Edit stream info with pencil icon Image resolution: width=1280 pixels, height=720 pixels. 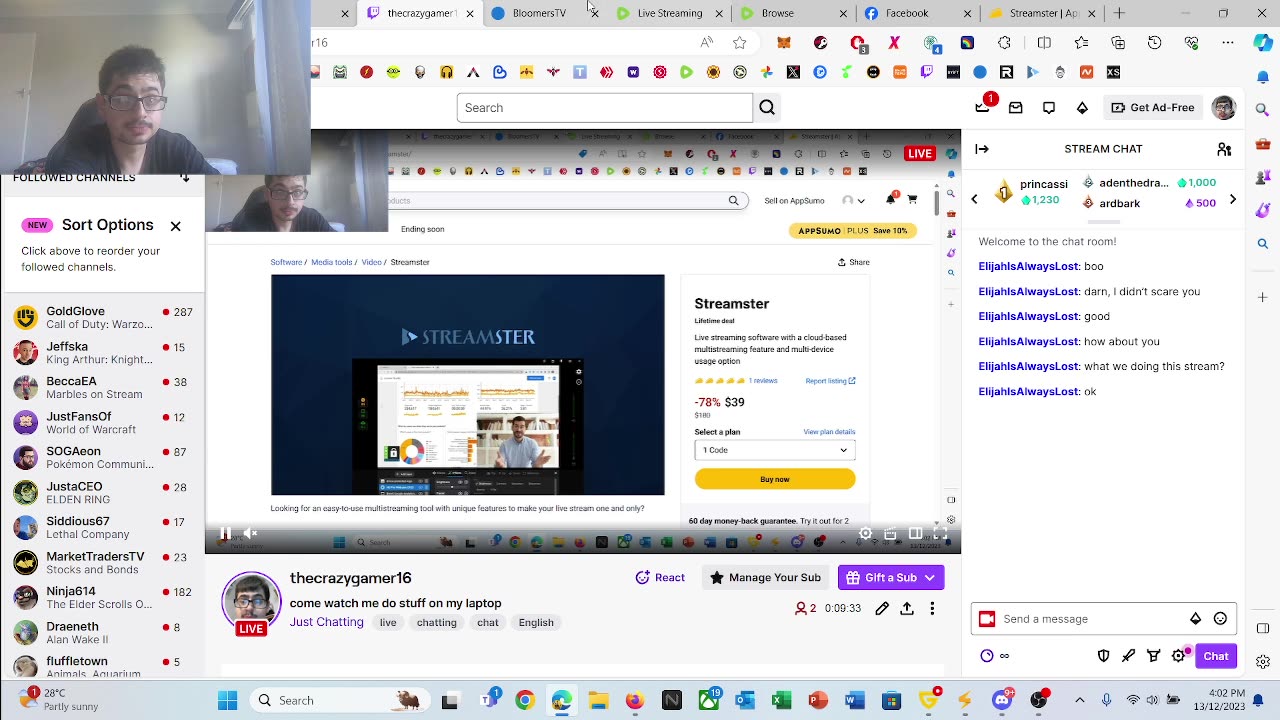(x=882, y=608)
